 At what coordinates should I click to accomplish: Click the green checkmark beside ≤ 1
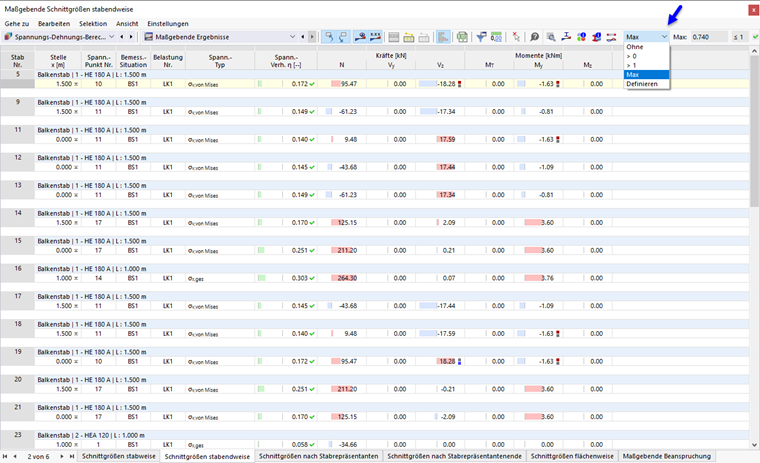pyautogui.click(x=755, y=37)
